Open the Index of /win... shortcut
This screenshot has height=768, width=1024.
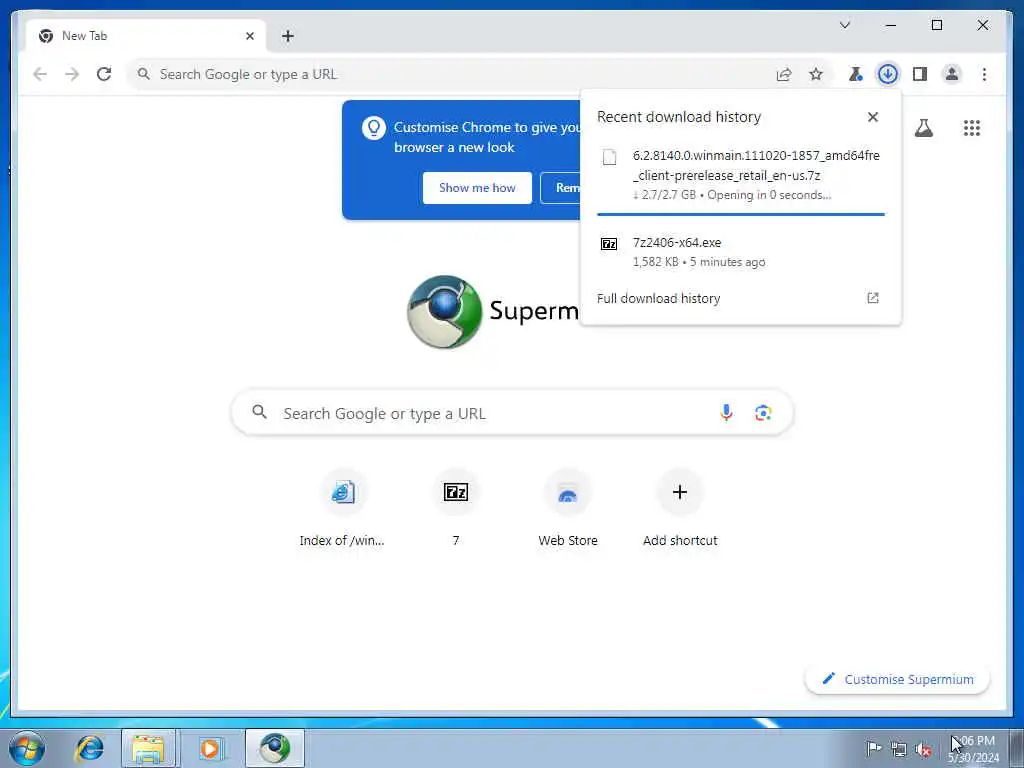tap(343, 508)
